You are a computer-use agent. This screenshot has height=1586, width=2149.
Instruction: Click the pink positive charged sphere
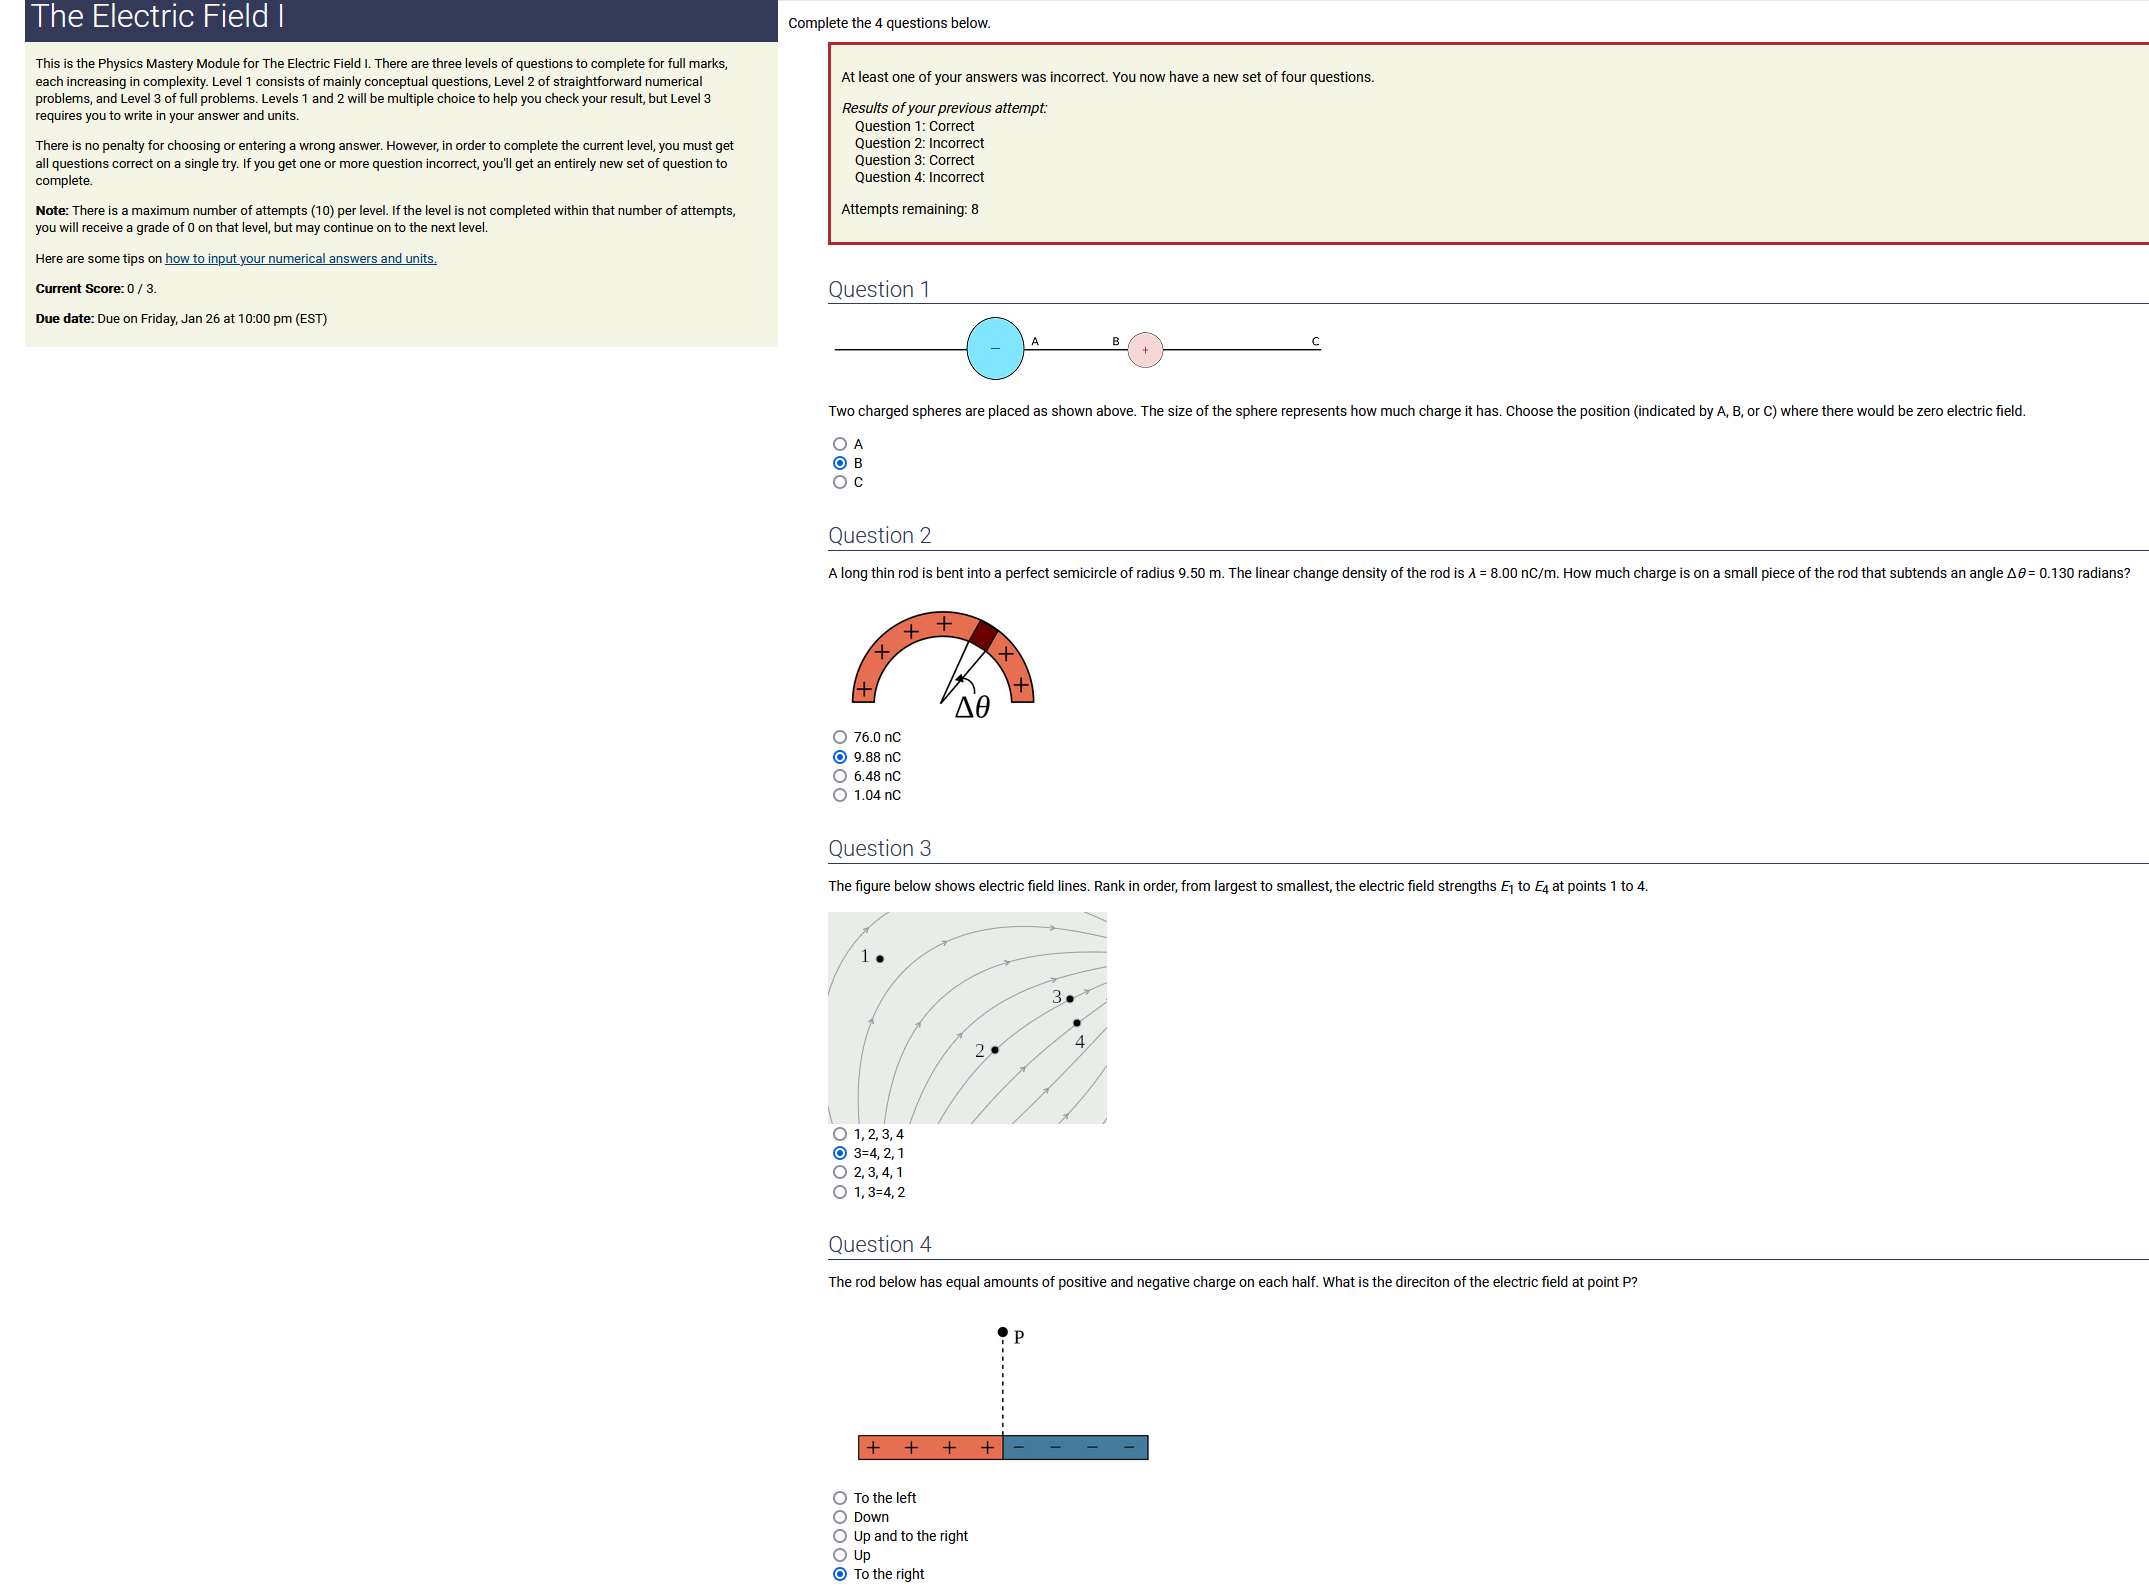1145,350
